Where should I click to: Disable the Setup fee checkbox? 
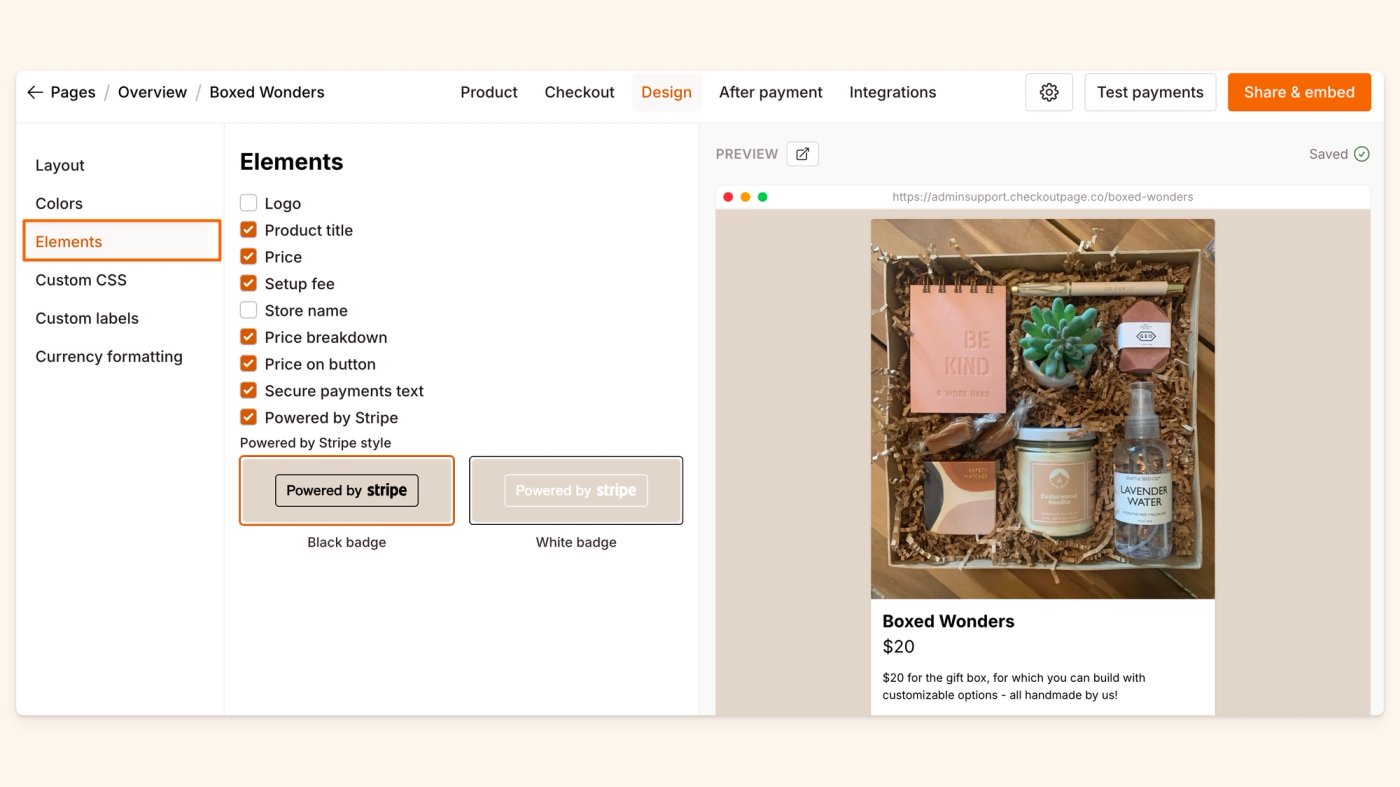249,284
